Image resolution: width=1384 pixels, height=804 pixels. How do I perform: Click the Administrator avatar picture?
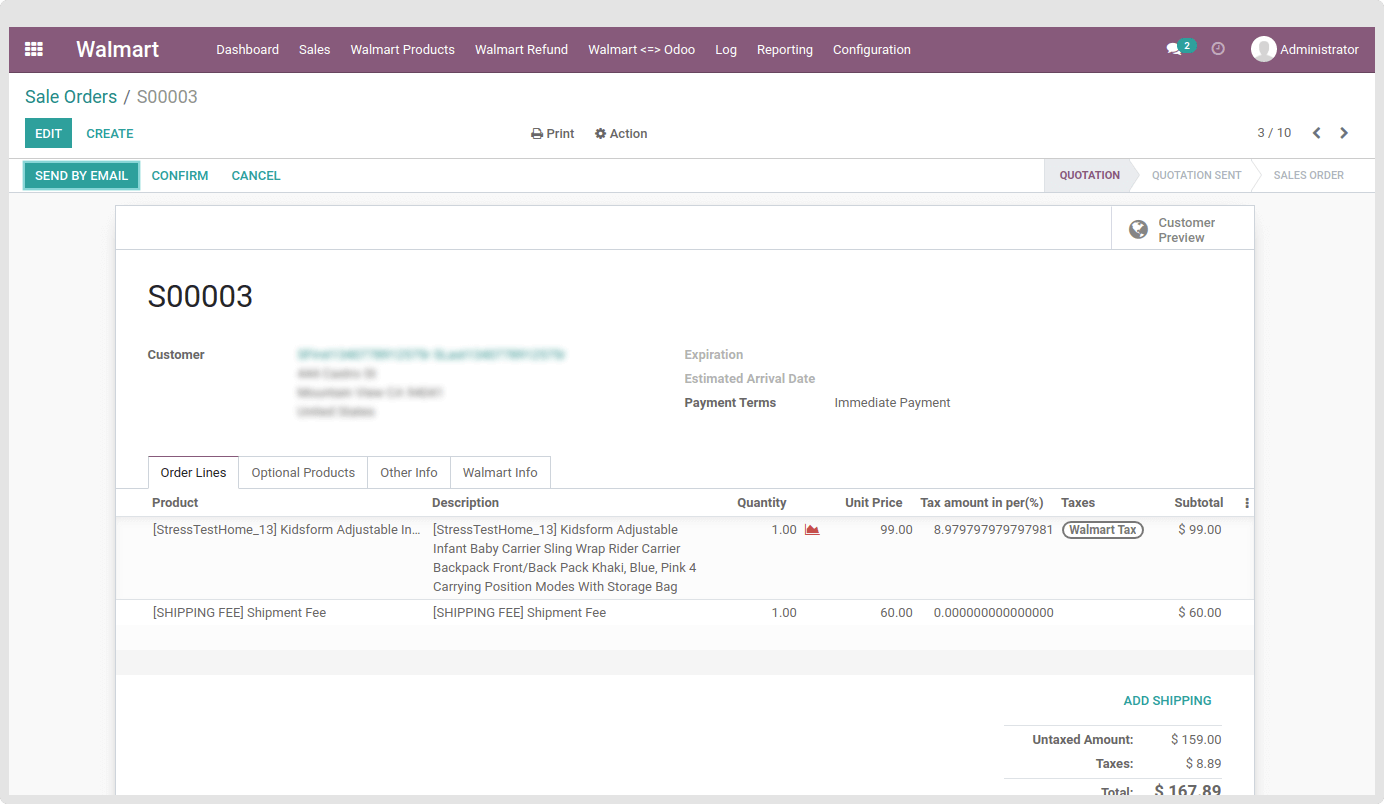pos(1264,49)
